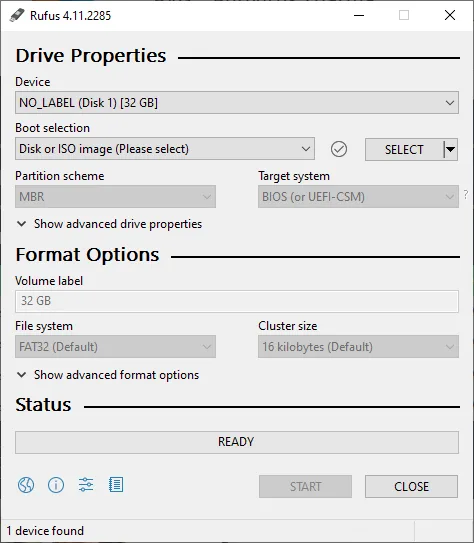Expand Show advanced format options
Viewport: 474px width, 543px height.
click(x=108, y=375)
